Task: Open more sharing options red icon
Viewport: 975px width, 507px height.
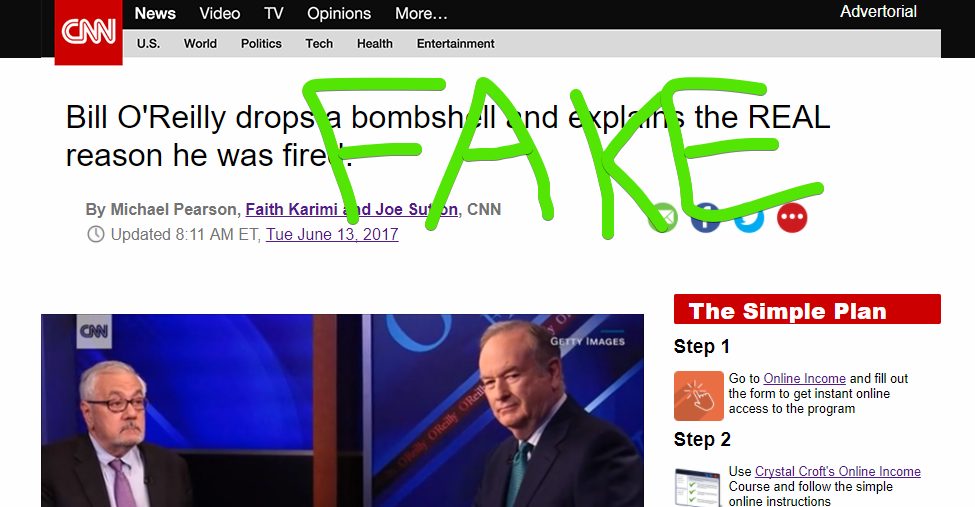Action: [x=792, y=218]
